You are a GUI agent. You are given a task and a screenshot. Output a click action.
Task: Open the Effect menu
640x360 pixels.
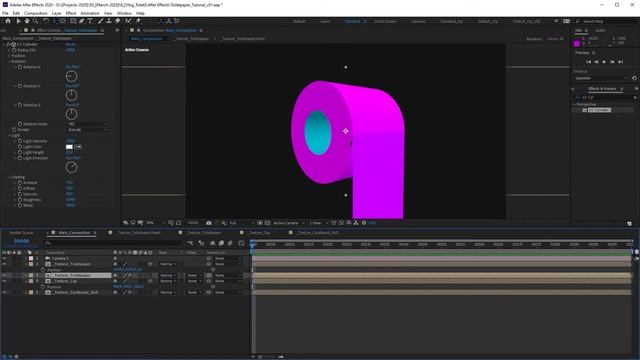[71, 13]
